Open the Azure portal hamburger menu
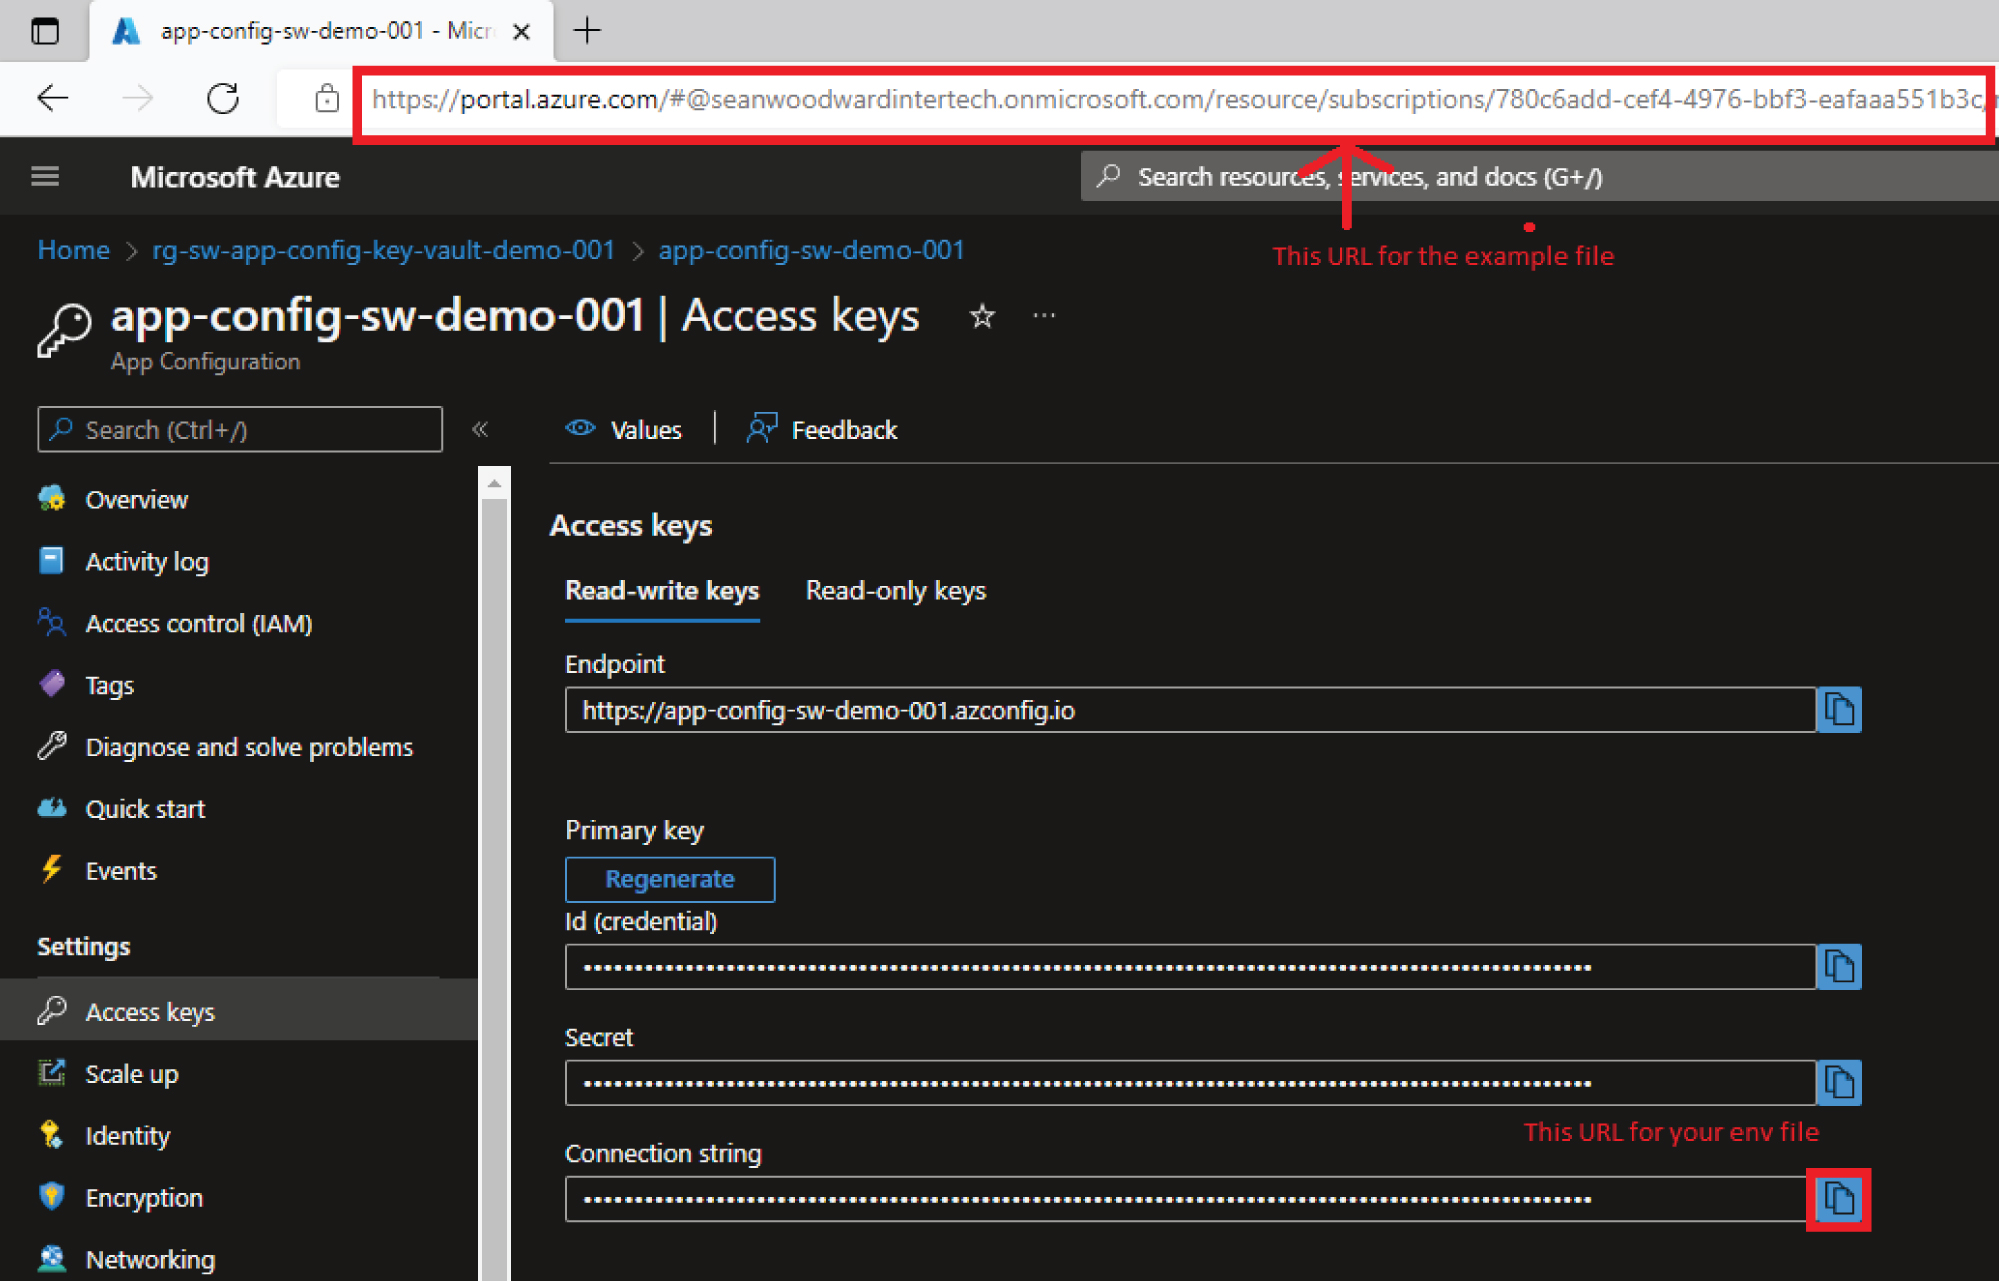1999x1281 pixels. tap(45, 177)
